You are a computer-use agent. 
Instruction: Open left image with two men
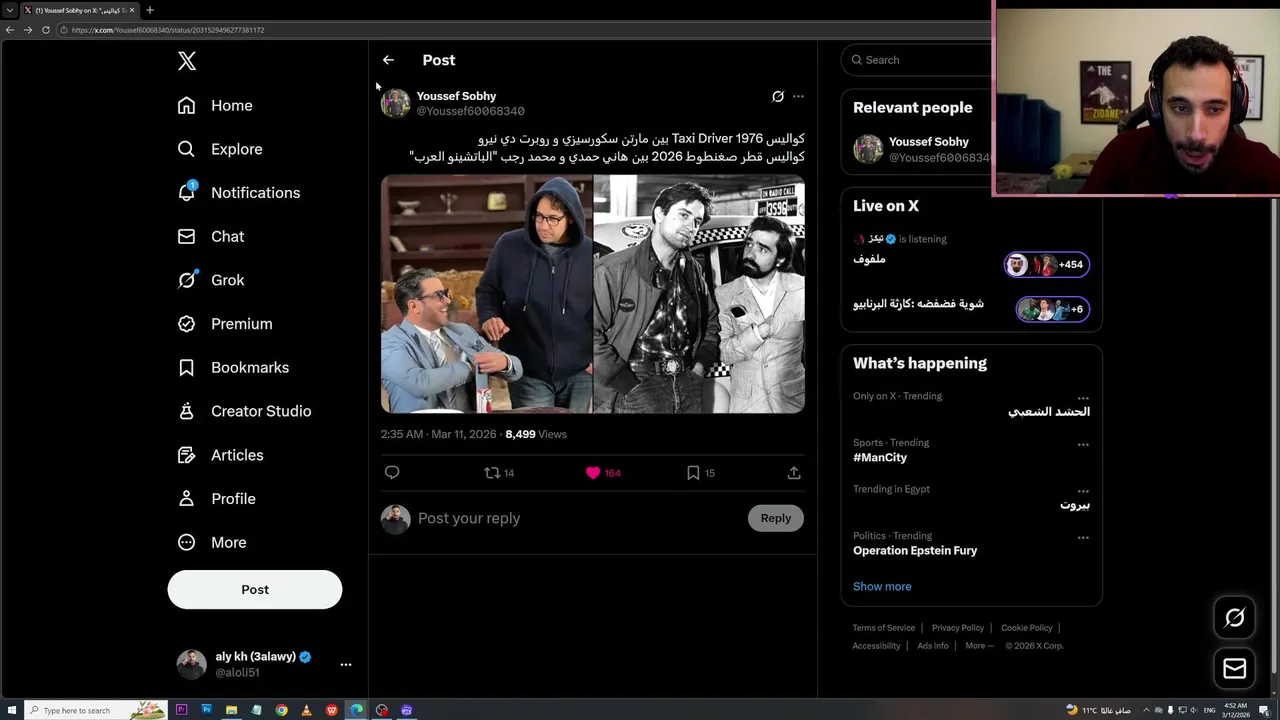pyautogui.click(x=486, y=294)
